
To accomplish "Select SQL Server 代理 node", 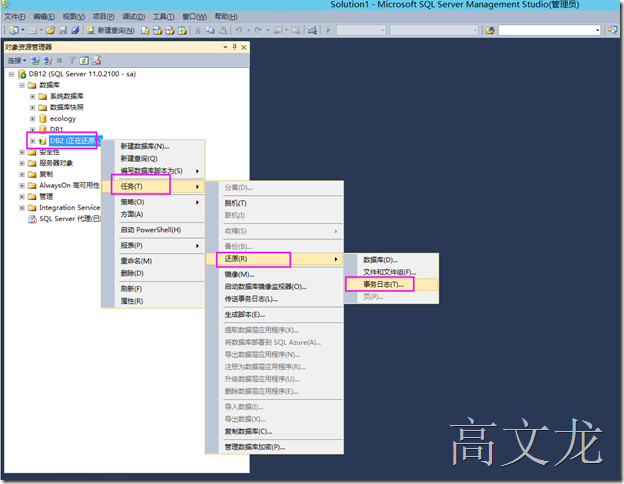I will pyautogui.click(x=70, y=219).
